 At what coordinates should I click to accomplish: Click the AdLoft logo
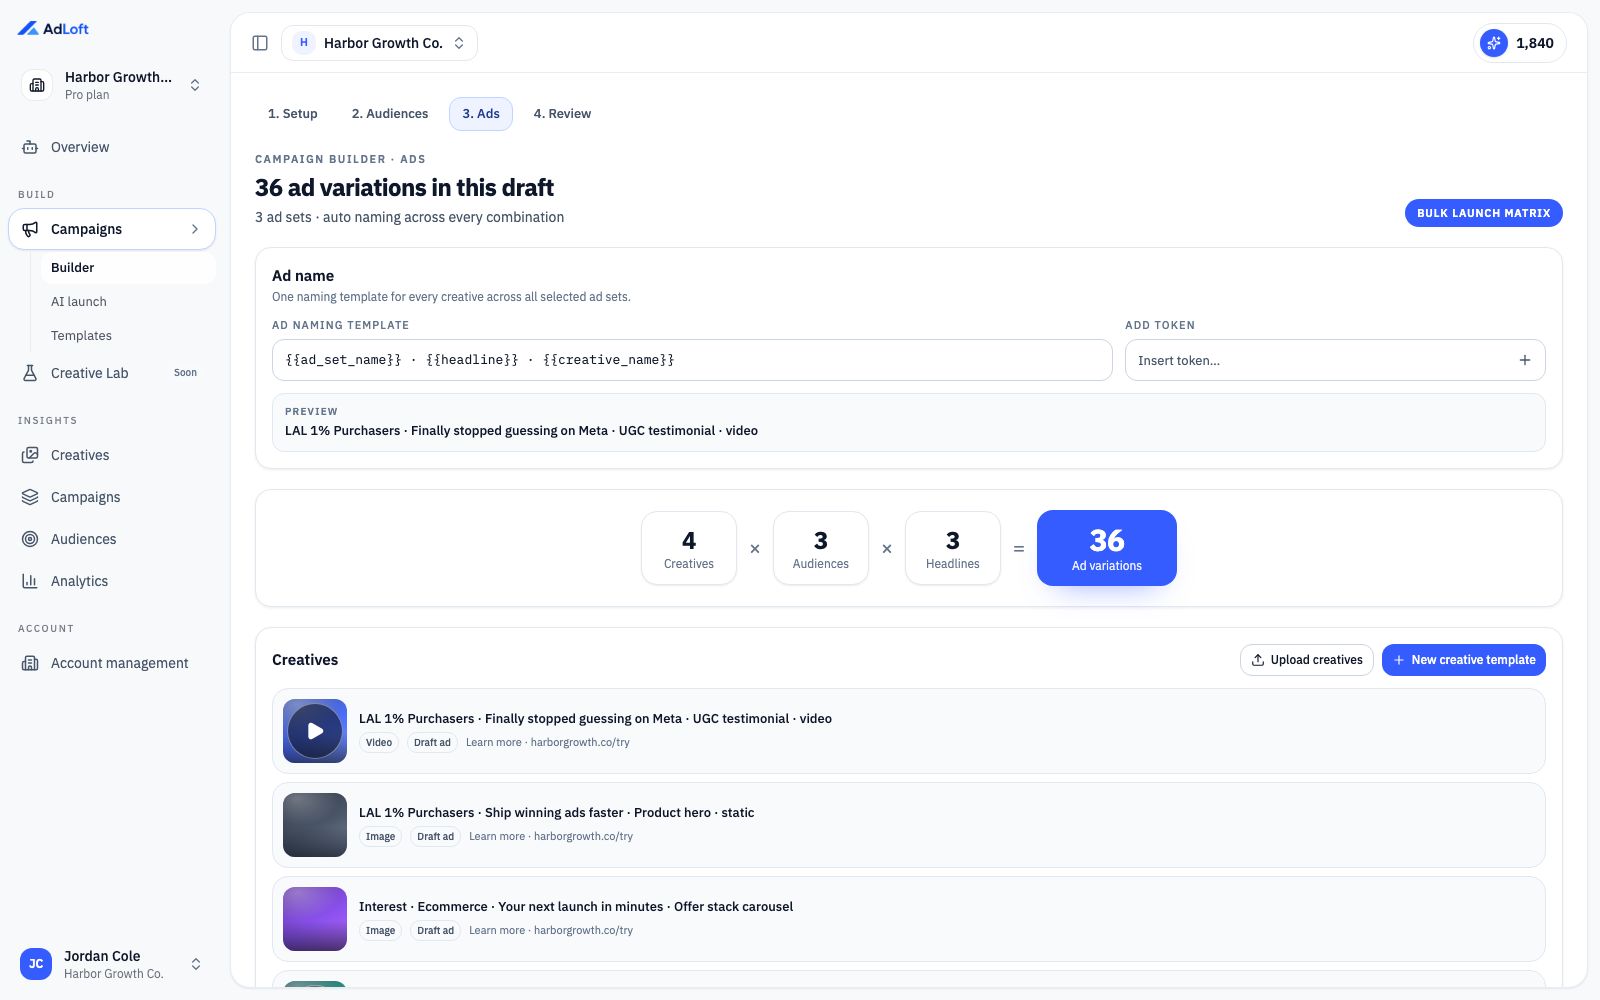click(x=53, y=29)
